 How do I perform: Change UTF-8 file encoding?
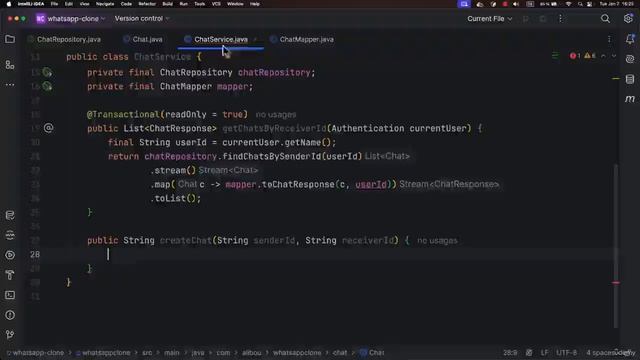(x=567, y=353)
